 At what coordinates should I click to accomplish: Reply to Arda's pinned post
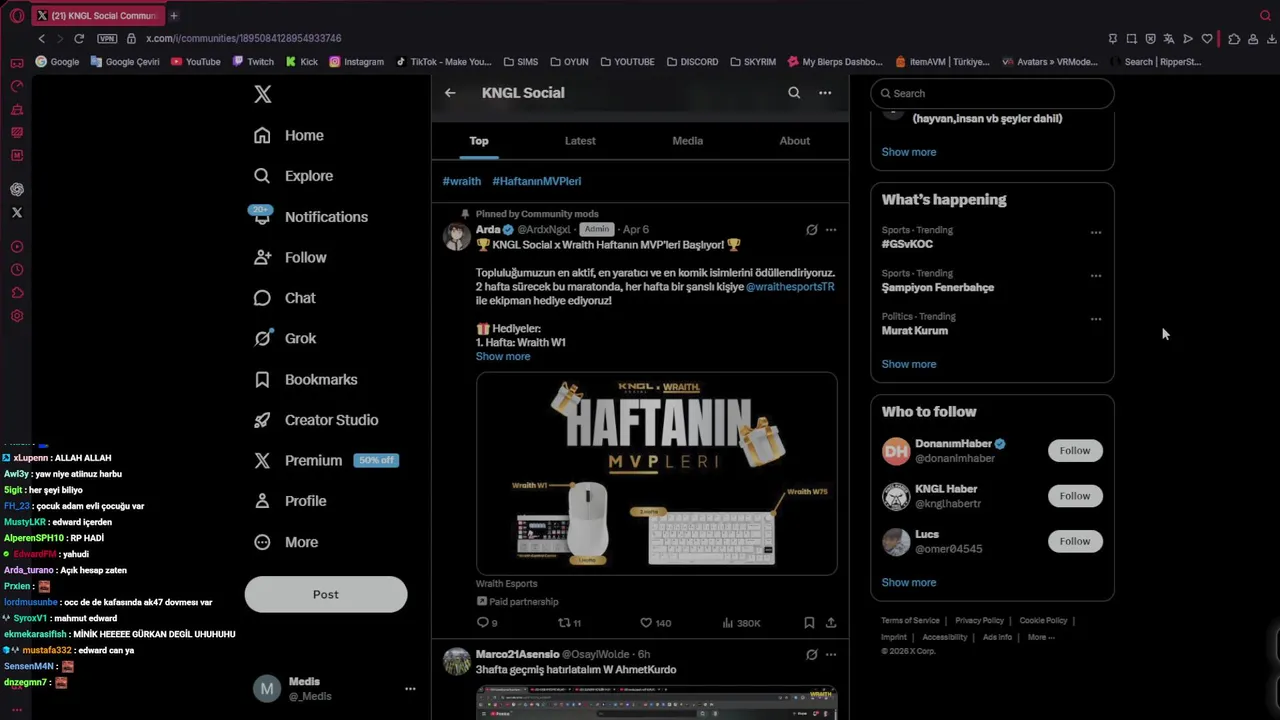point(488,623)
